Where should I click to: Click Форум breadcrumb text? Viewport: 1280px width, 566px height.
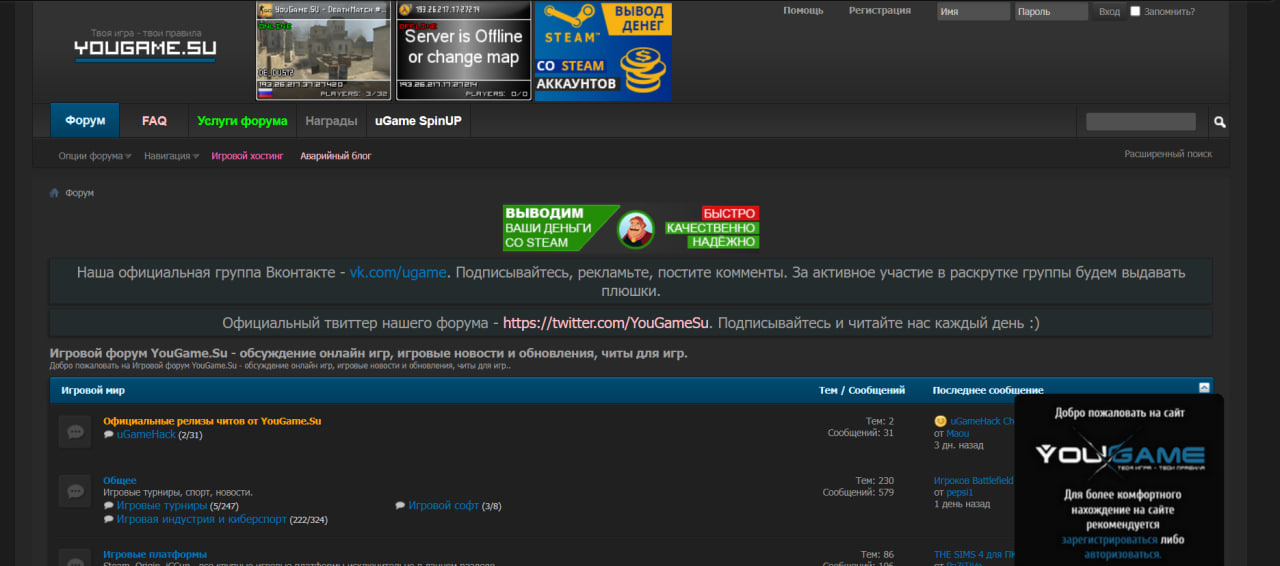(x=80, y=193)
